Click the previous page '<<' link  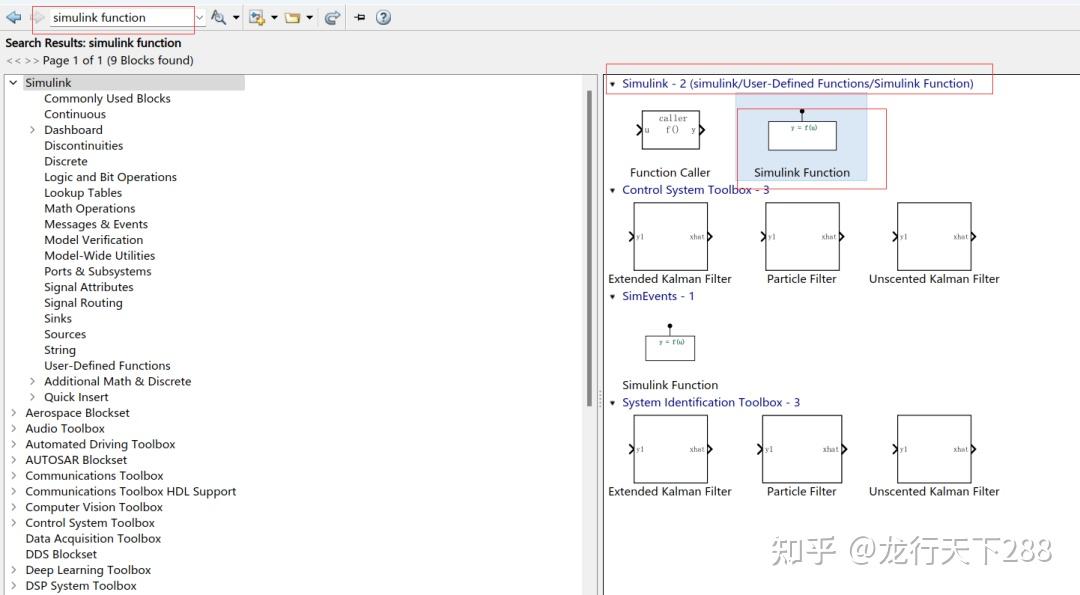[13, 61]
